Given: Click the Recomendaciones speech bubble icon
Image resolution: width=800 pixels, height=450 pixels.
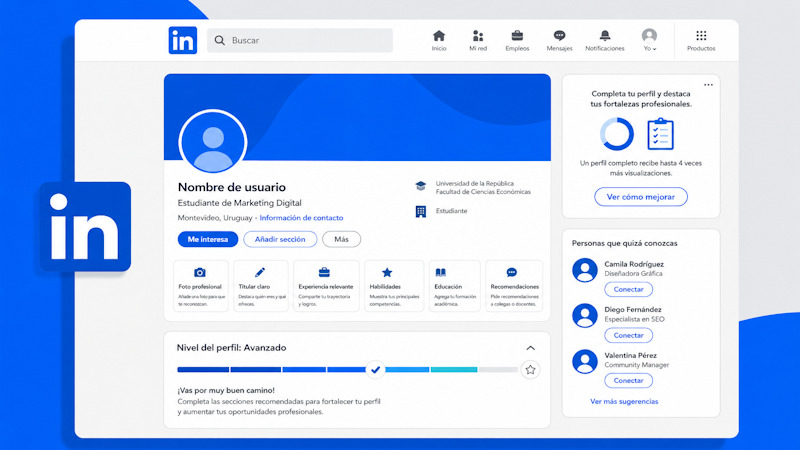Looking at the screenshot, I should (x=511, y=272).
